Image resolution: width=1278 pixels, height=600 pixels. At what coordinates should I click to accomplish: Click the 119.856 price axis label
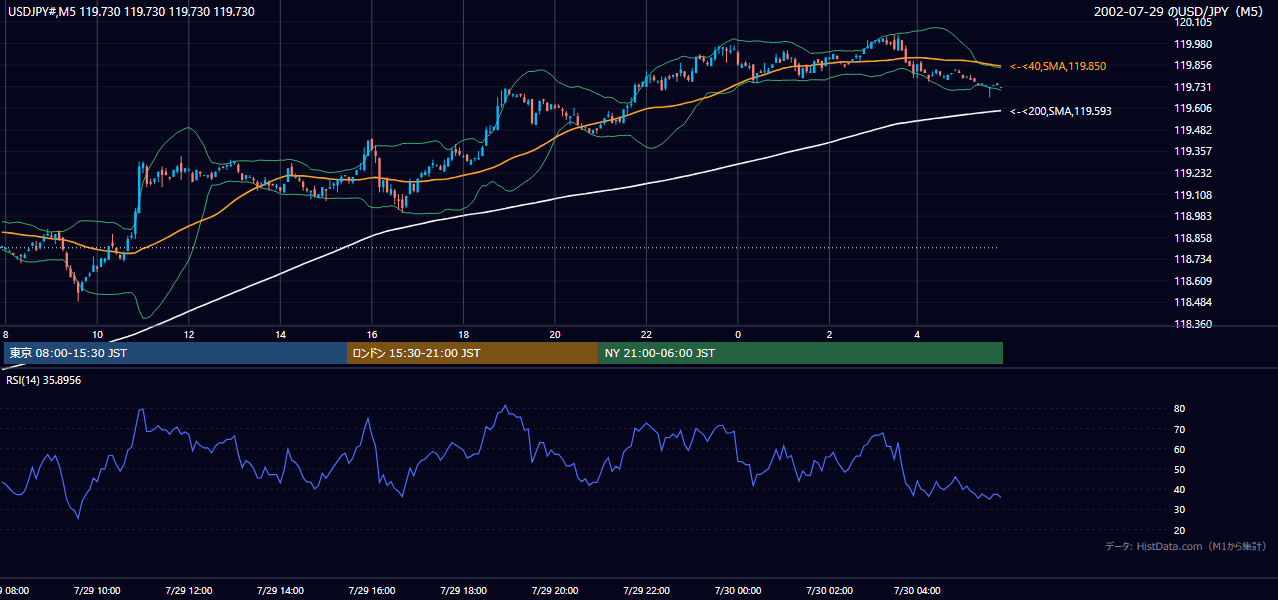pos(1194,65)
